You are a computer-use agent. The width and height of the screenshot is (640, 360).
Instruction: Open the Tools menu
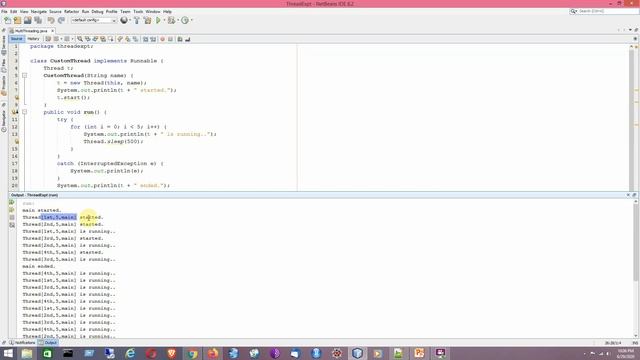point(138,12)
